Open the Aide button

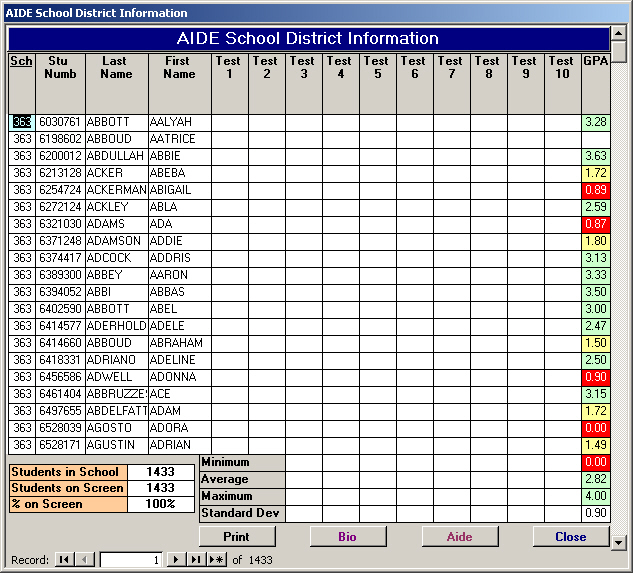pyautogui.click(x=459, y=537)
